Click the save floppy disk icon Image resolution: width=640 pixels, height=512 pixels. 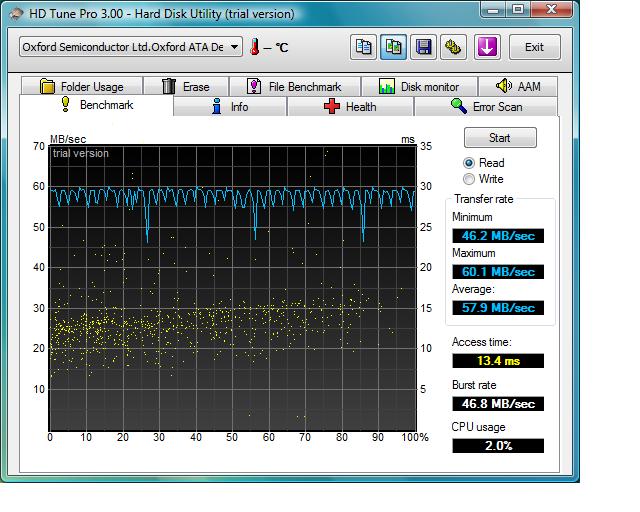[423, 47]
